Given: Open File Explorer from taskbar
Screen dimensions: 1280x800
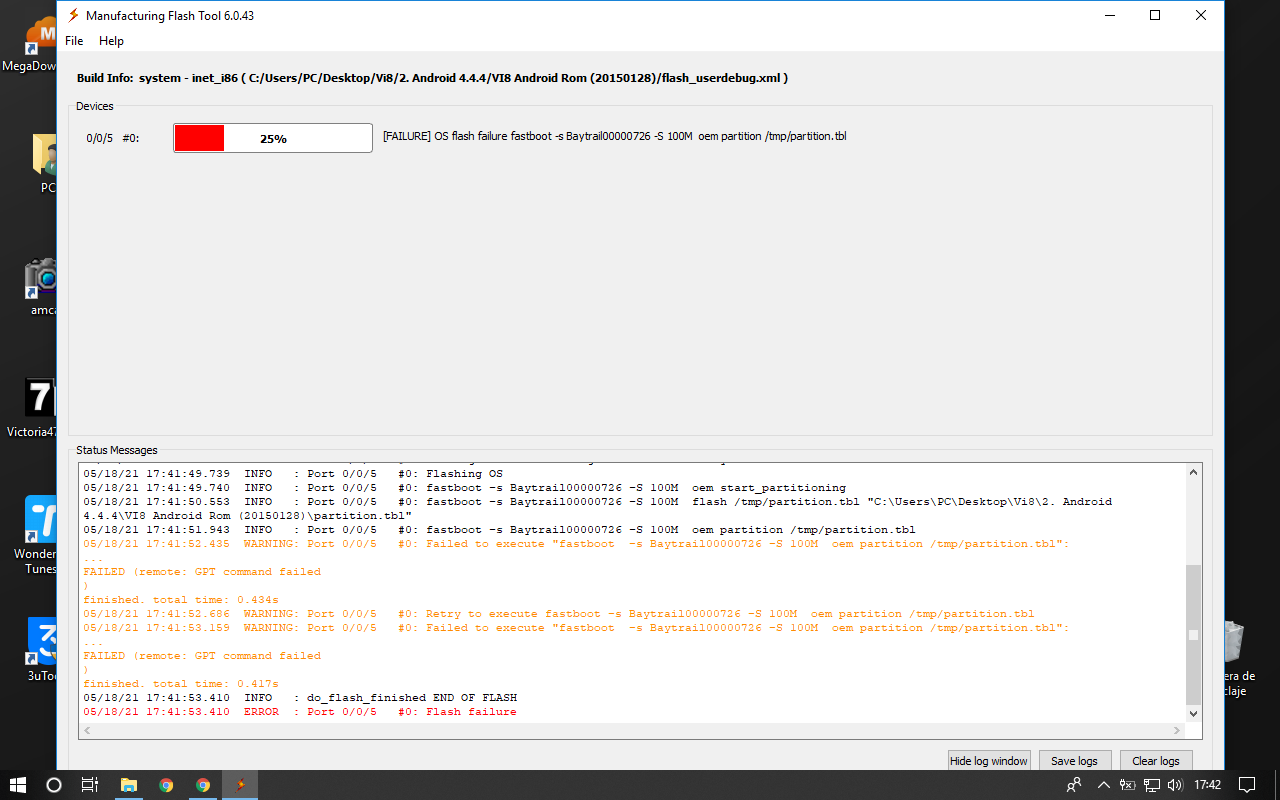Looking at the screenshot, I should (x=128, y=785).
